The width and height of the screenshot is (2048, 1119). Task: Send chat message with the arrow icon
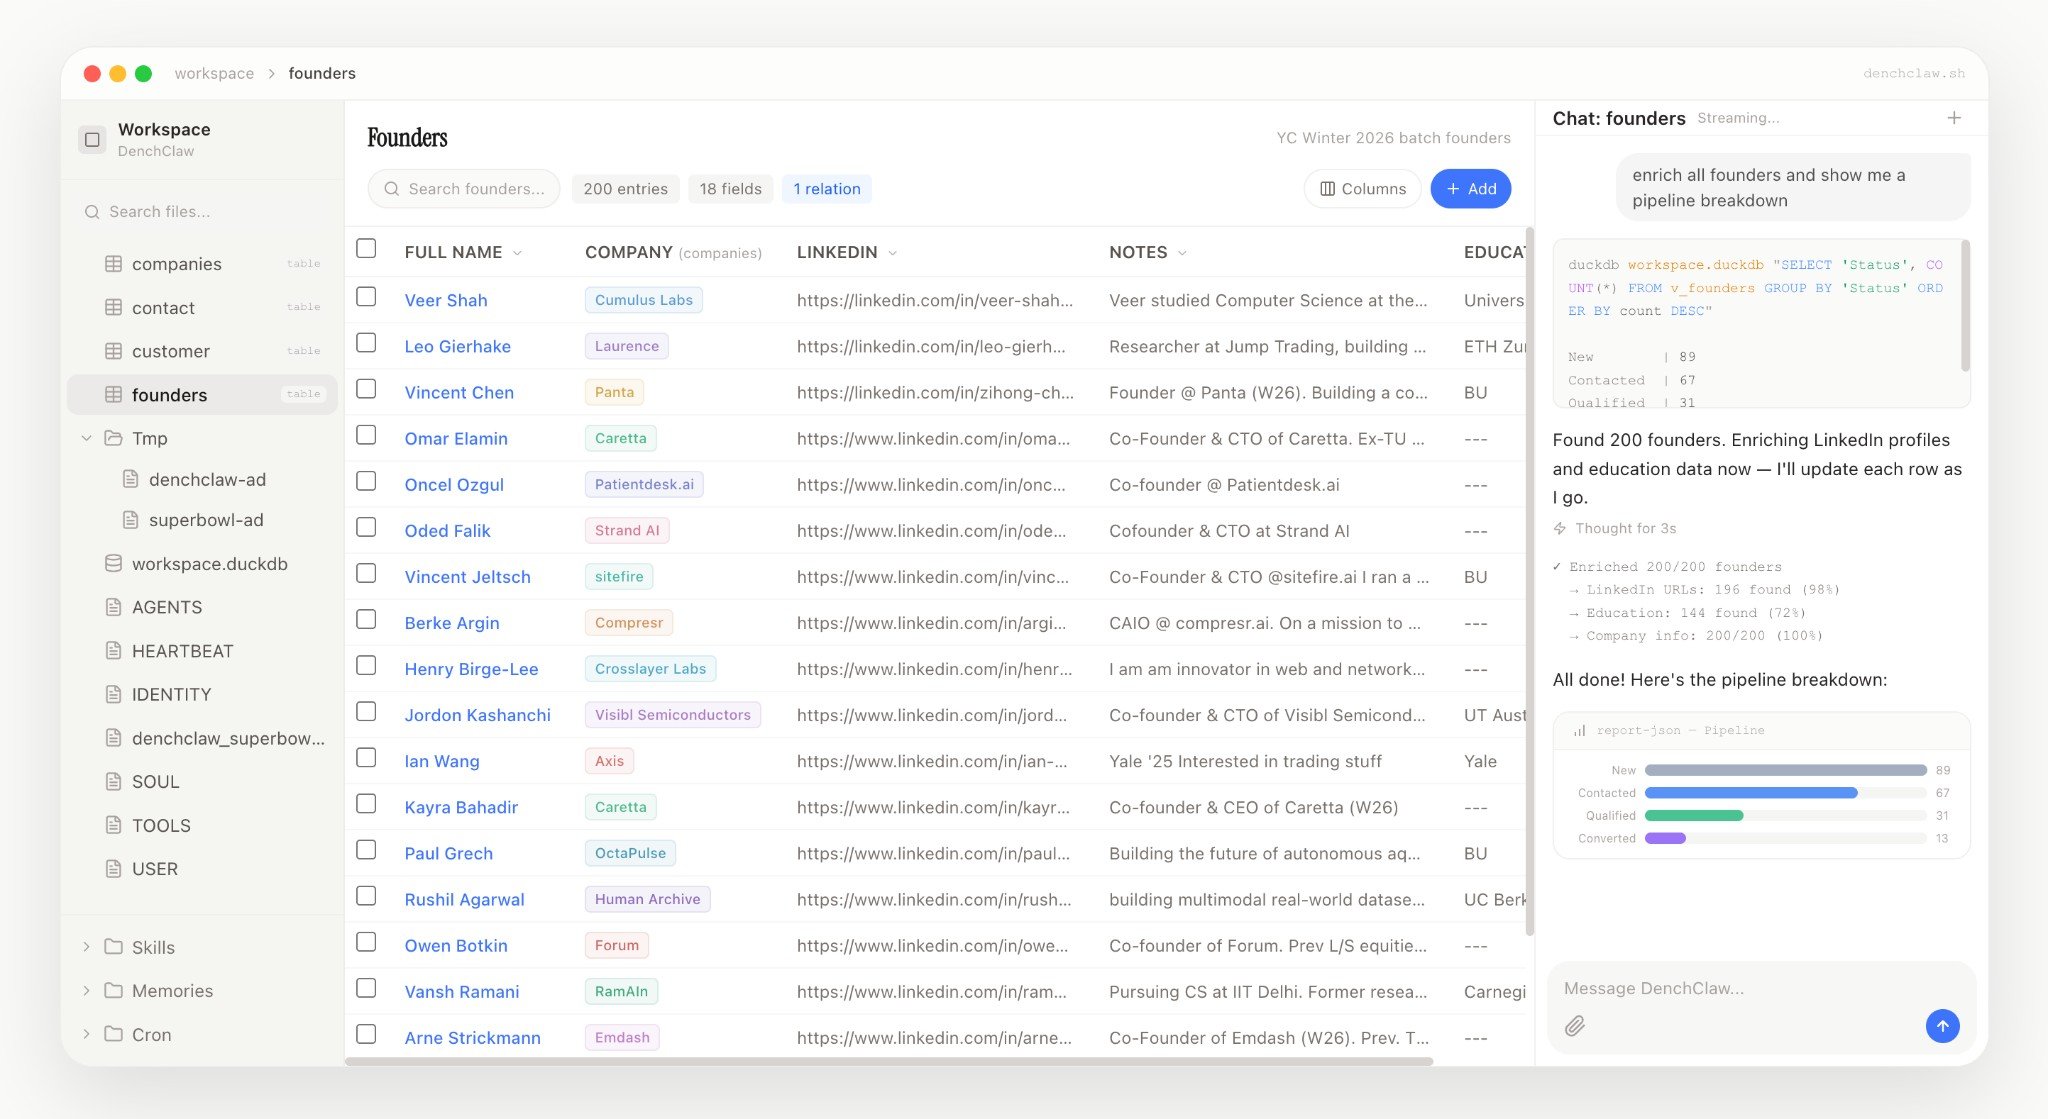pos(1942,1026)
